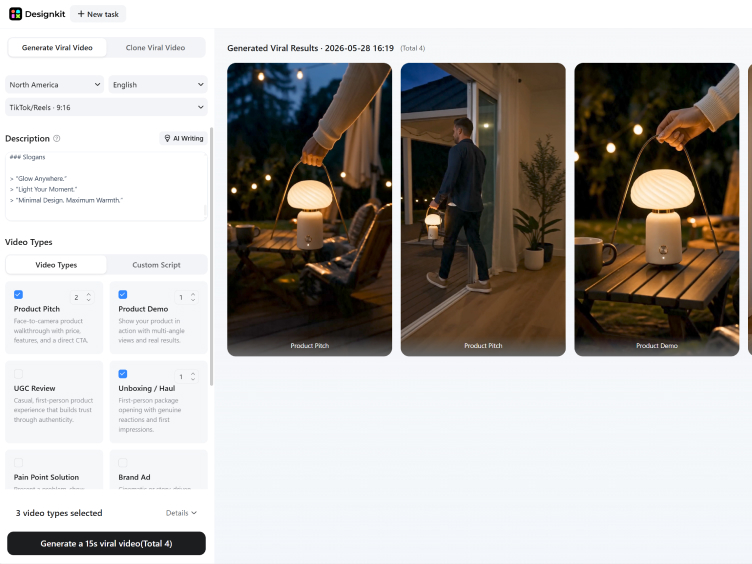This screenshot has width=752, height=564.
Task: Increase the Product Pitch count stepper
Action: coord(88,294)
